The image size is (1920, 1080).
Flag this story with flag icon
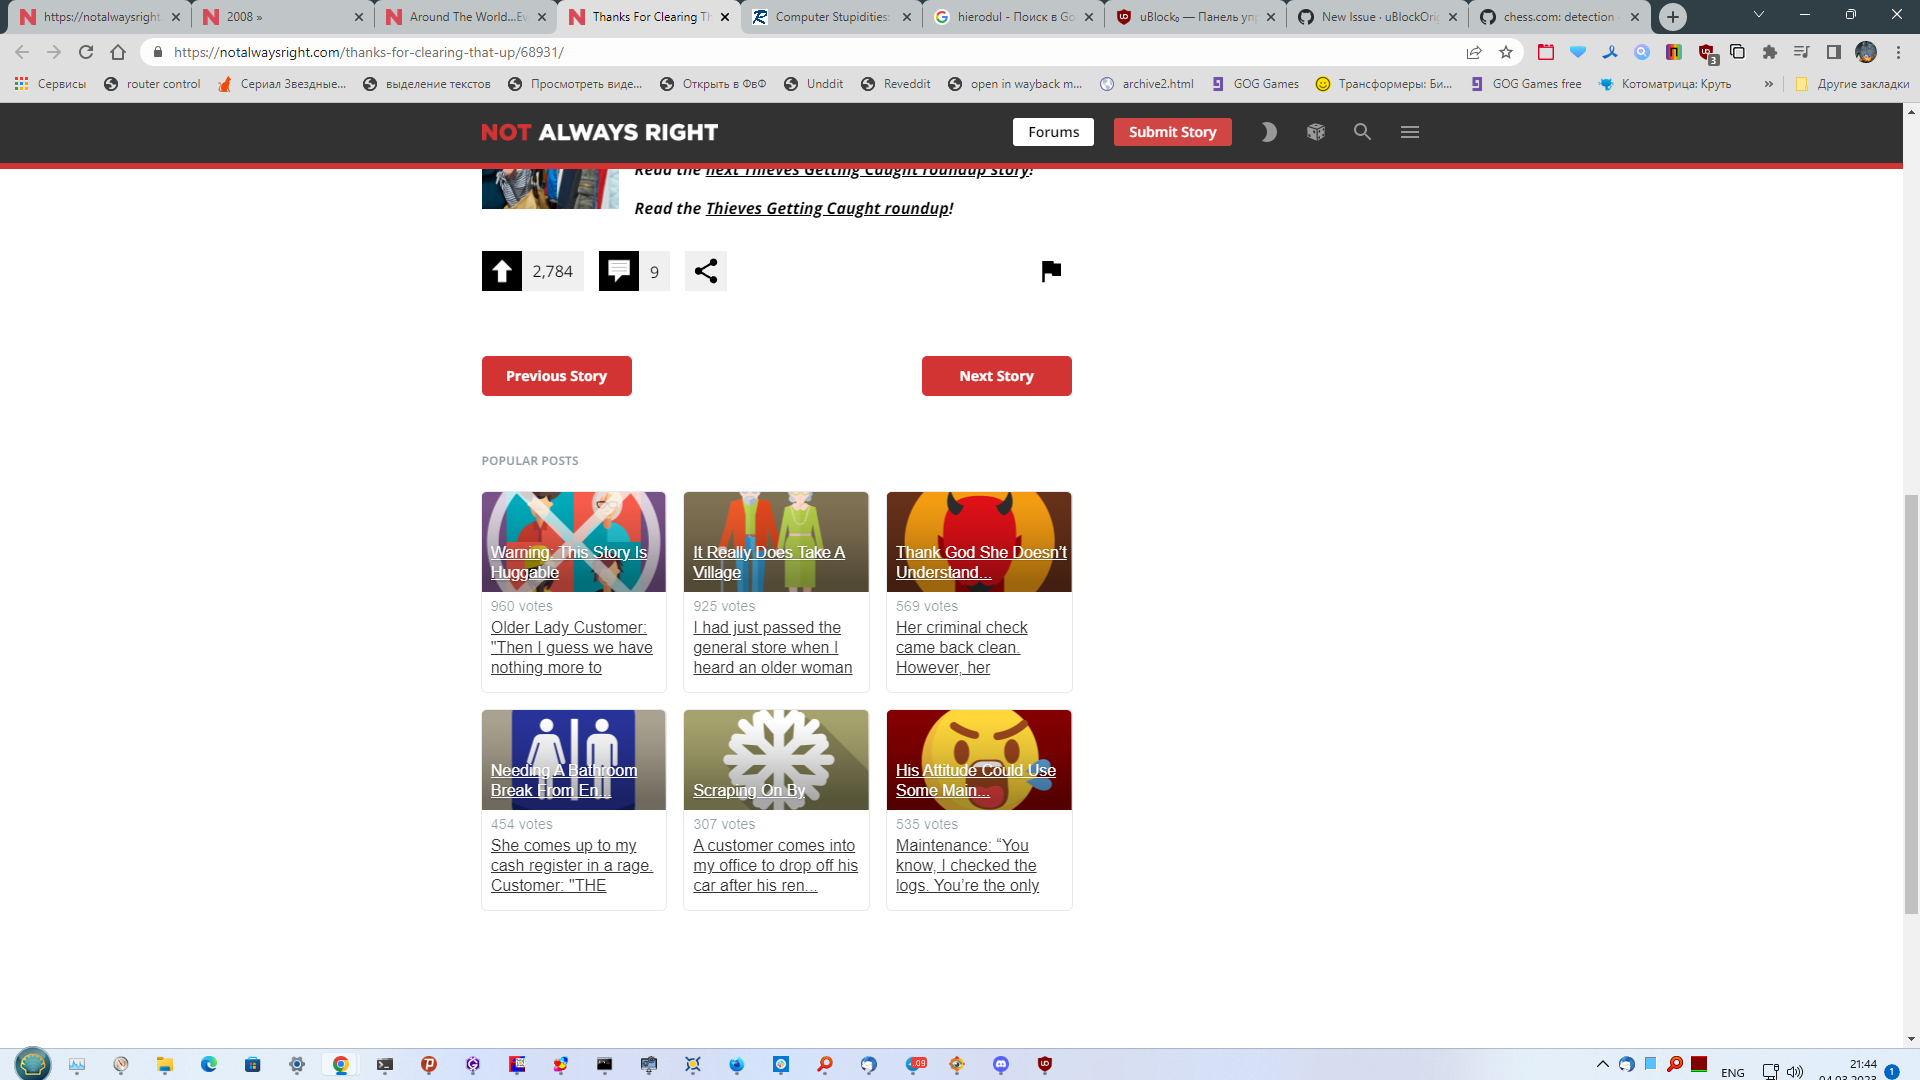pos(1051,271)
